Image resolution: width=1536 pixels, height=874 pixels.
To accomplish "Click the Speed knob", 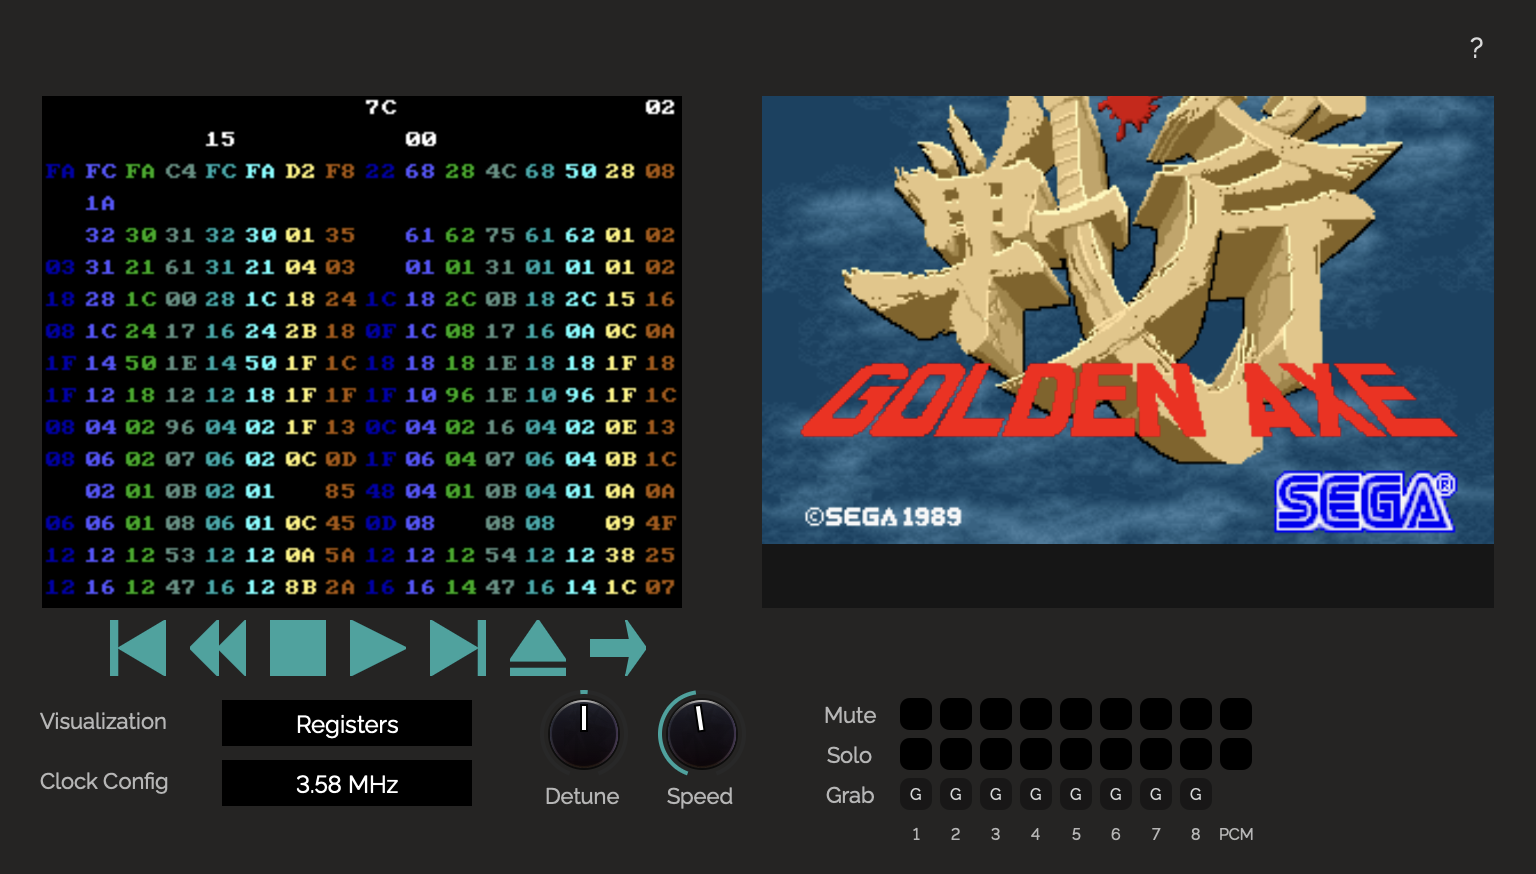I will point(702,734).
